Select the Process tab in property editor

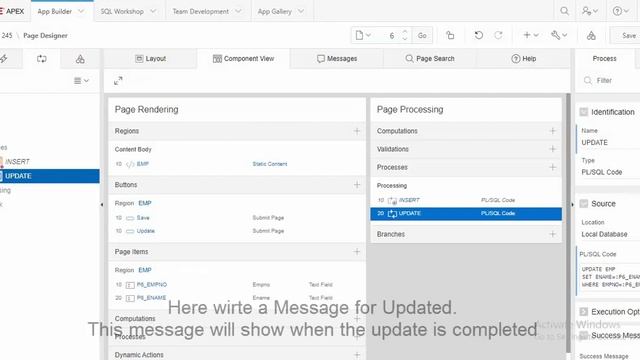tap(604, 59)
